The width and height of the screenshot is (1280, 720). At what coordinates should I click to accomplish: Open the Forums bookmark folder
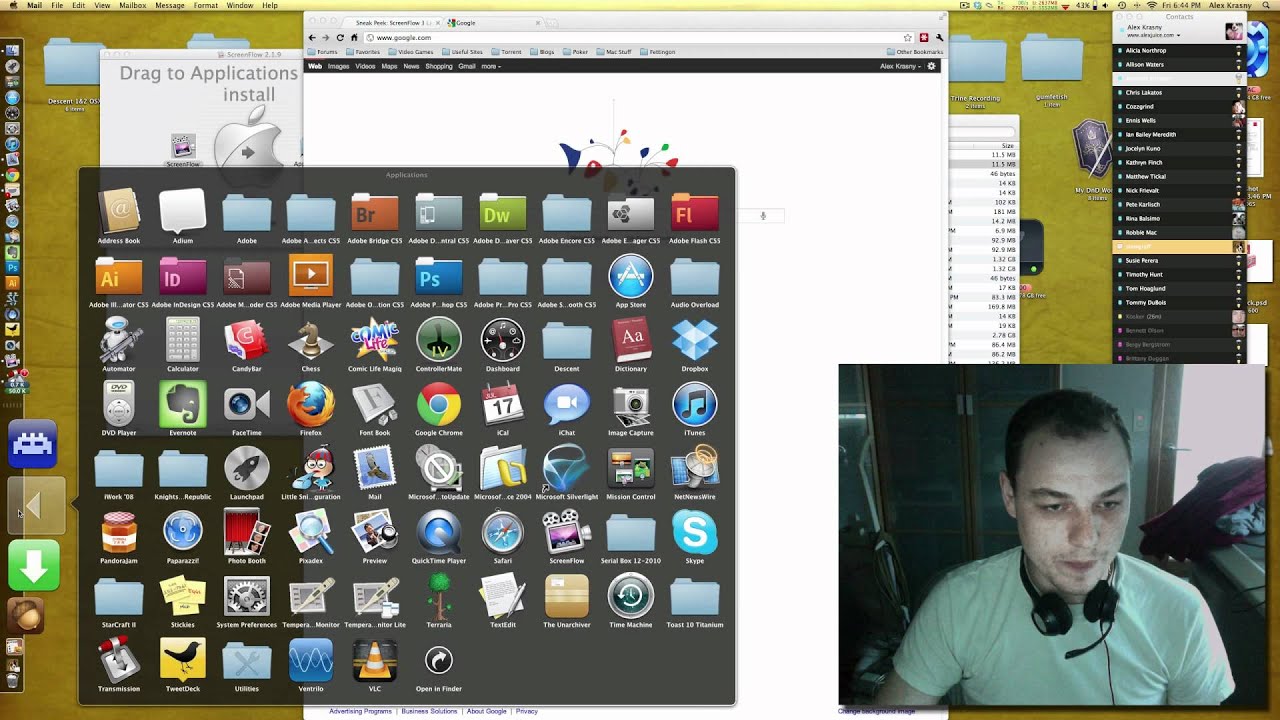click(x=322, y=51)
